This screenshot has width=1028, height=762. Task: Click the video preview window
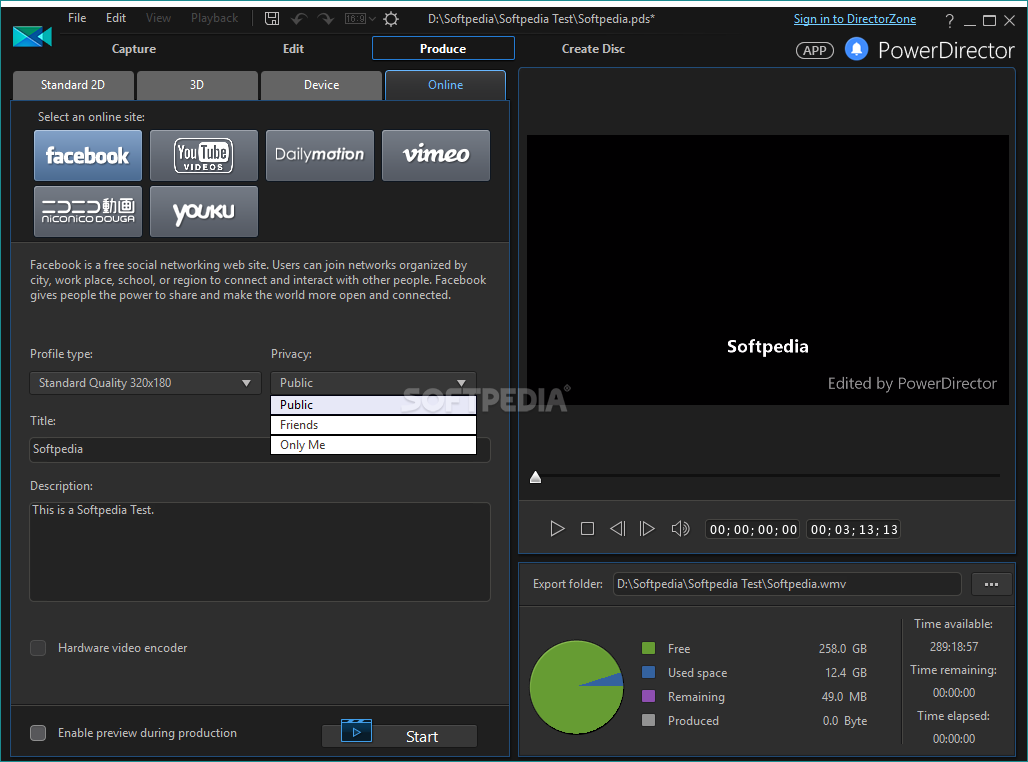[x=768, y=270]
